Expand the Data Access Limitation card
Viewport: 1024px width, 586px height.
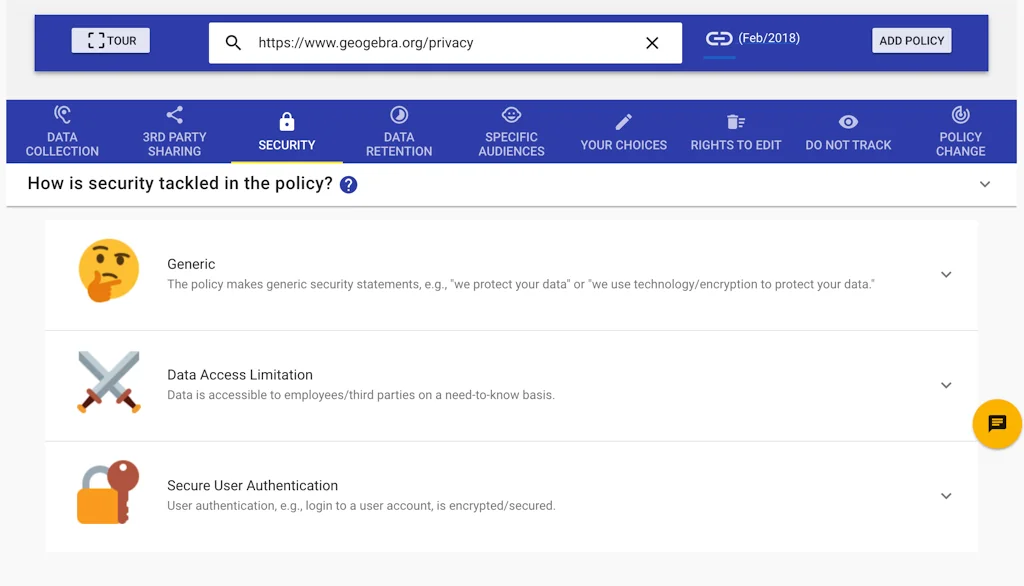(946, 385)
